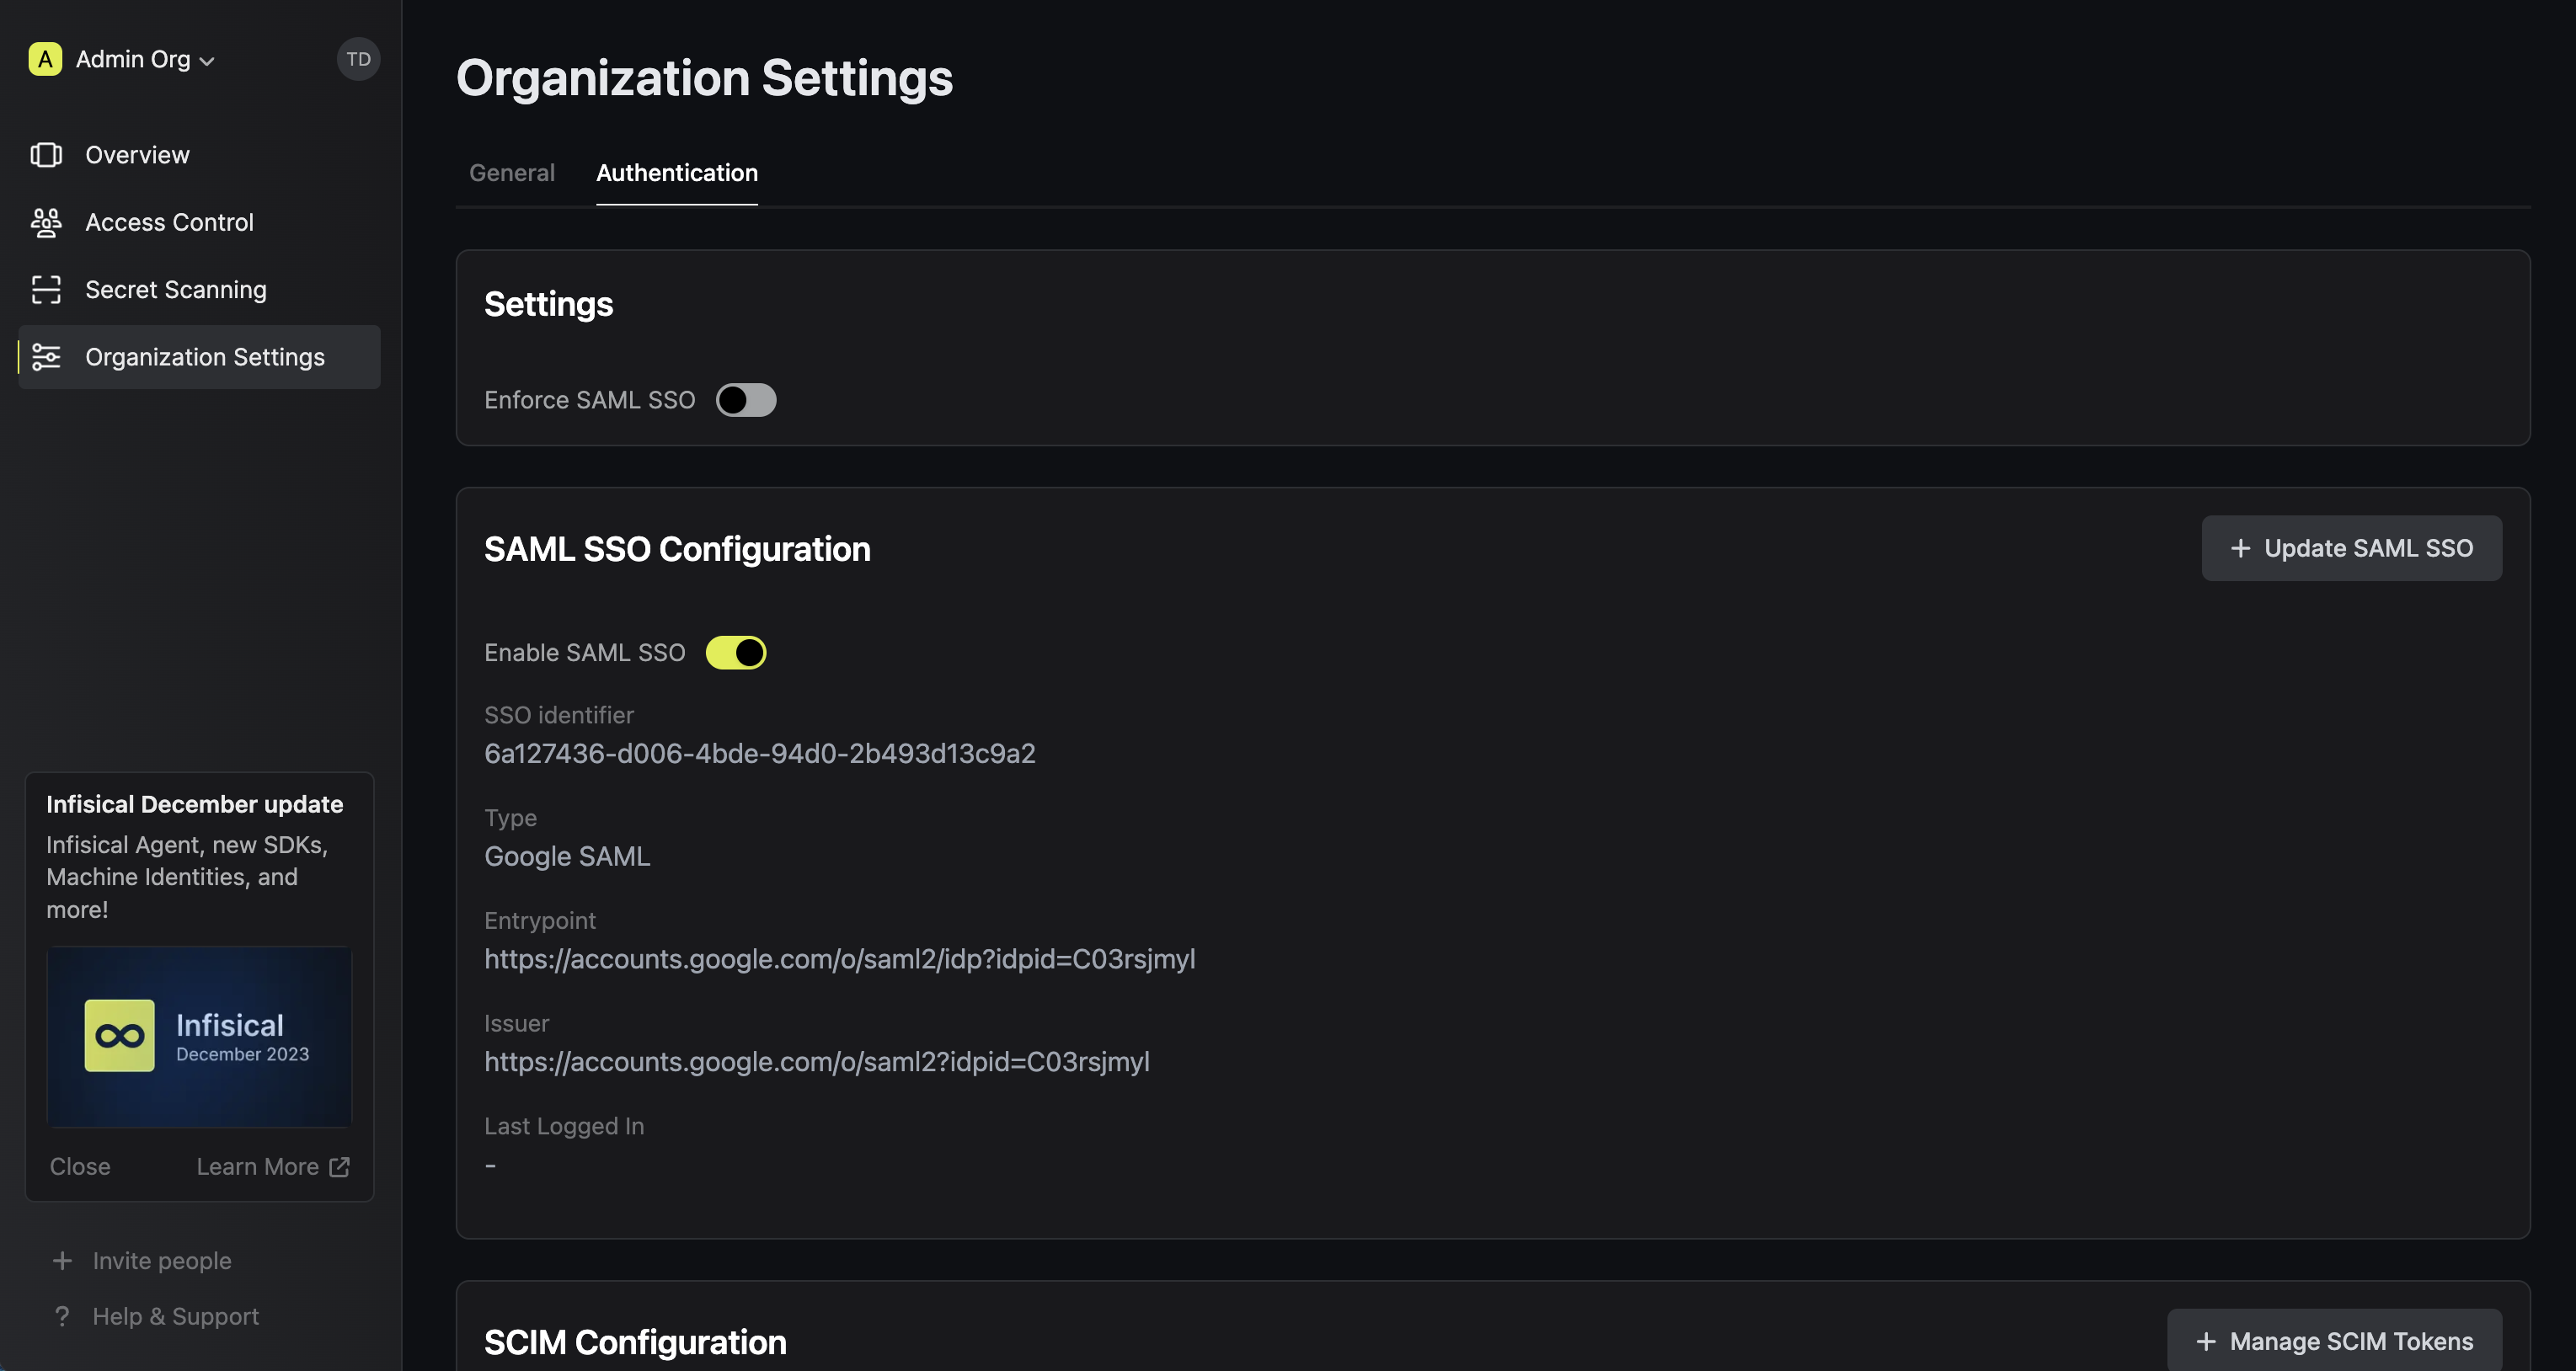The image size is (2576, 1371).
Task: Click the Organization Settings sliders icon
Action: (x=46, y=357)
